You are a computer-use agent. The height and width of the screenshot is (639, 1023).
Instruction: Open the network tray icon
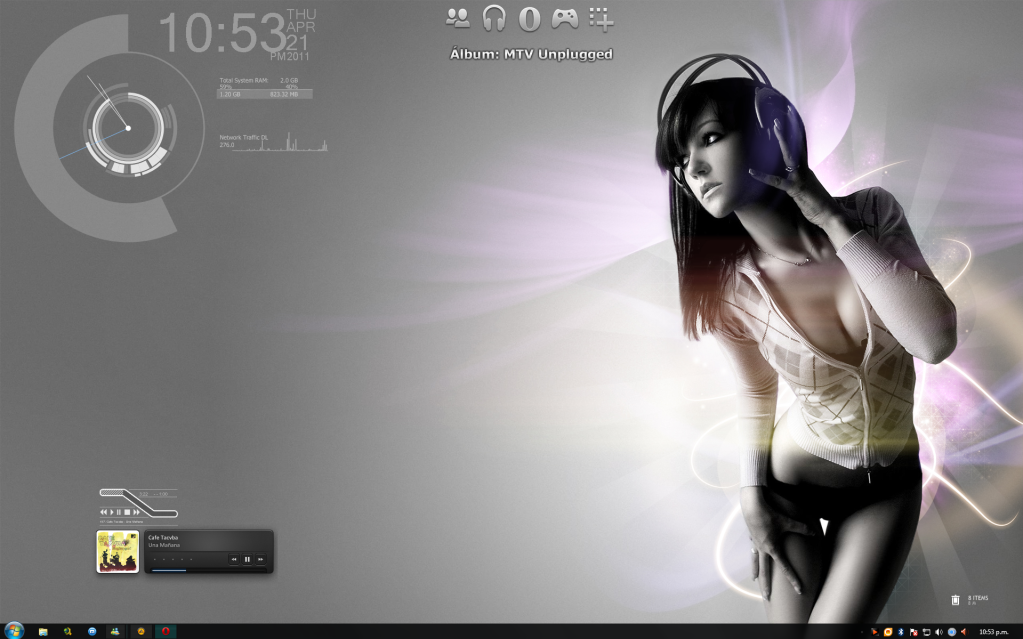coord(926,632)
